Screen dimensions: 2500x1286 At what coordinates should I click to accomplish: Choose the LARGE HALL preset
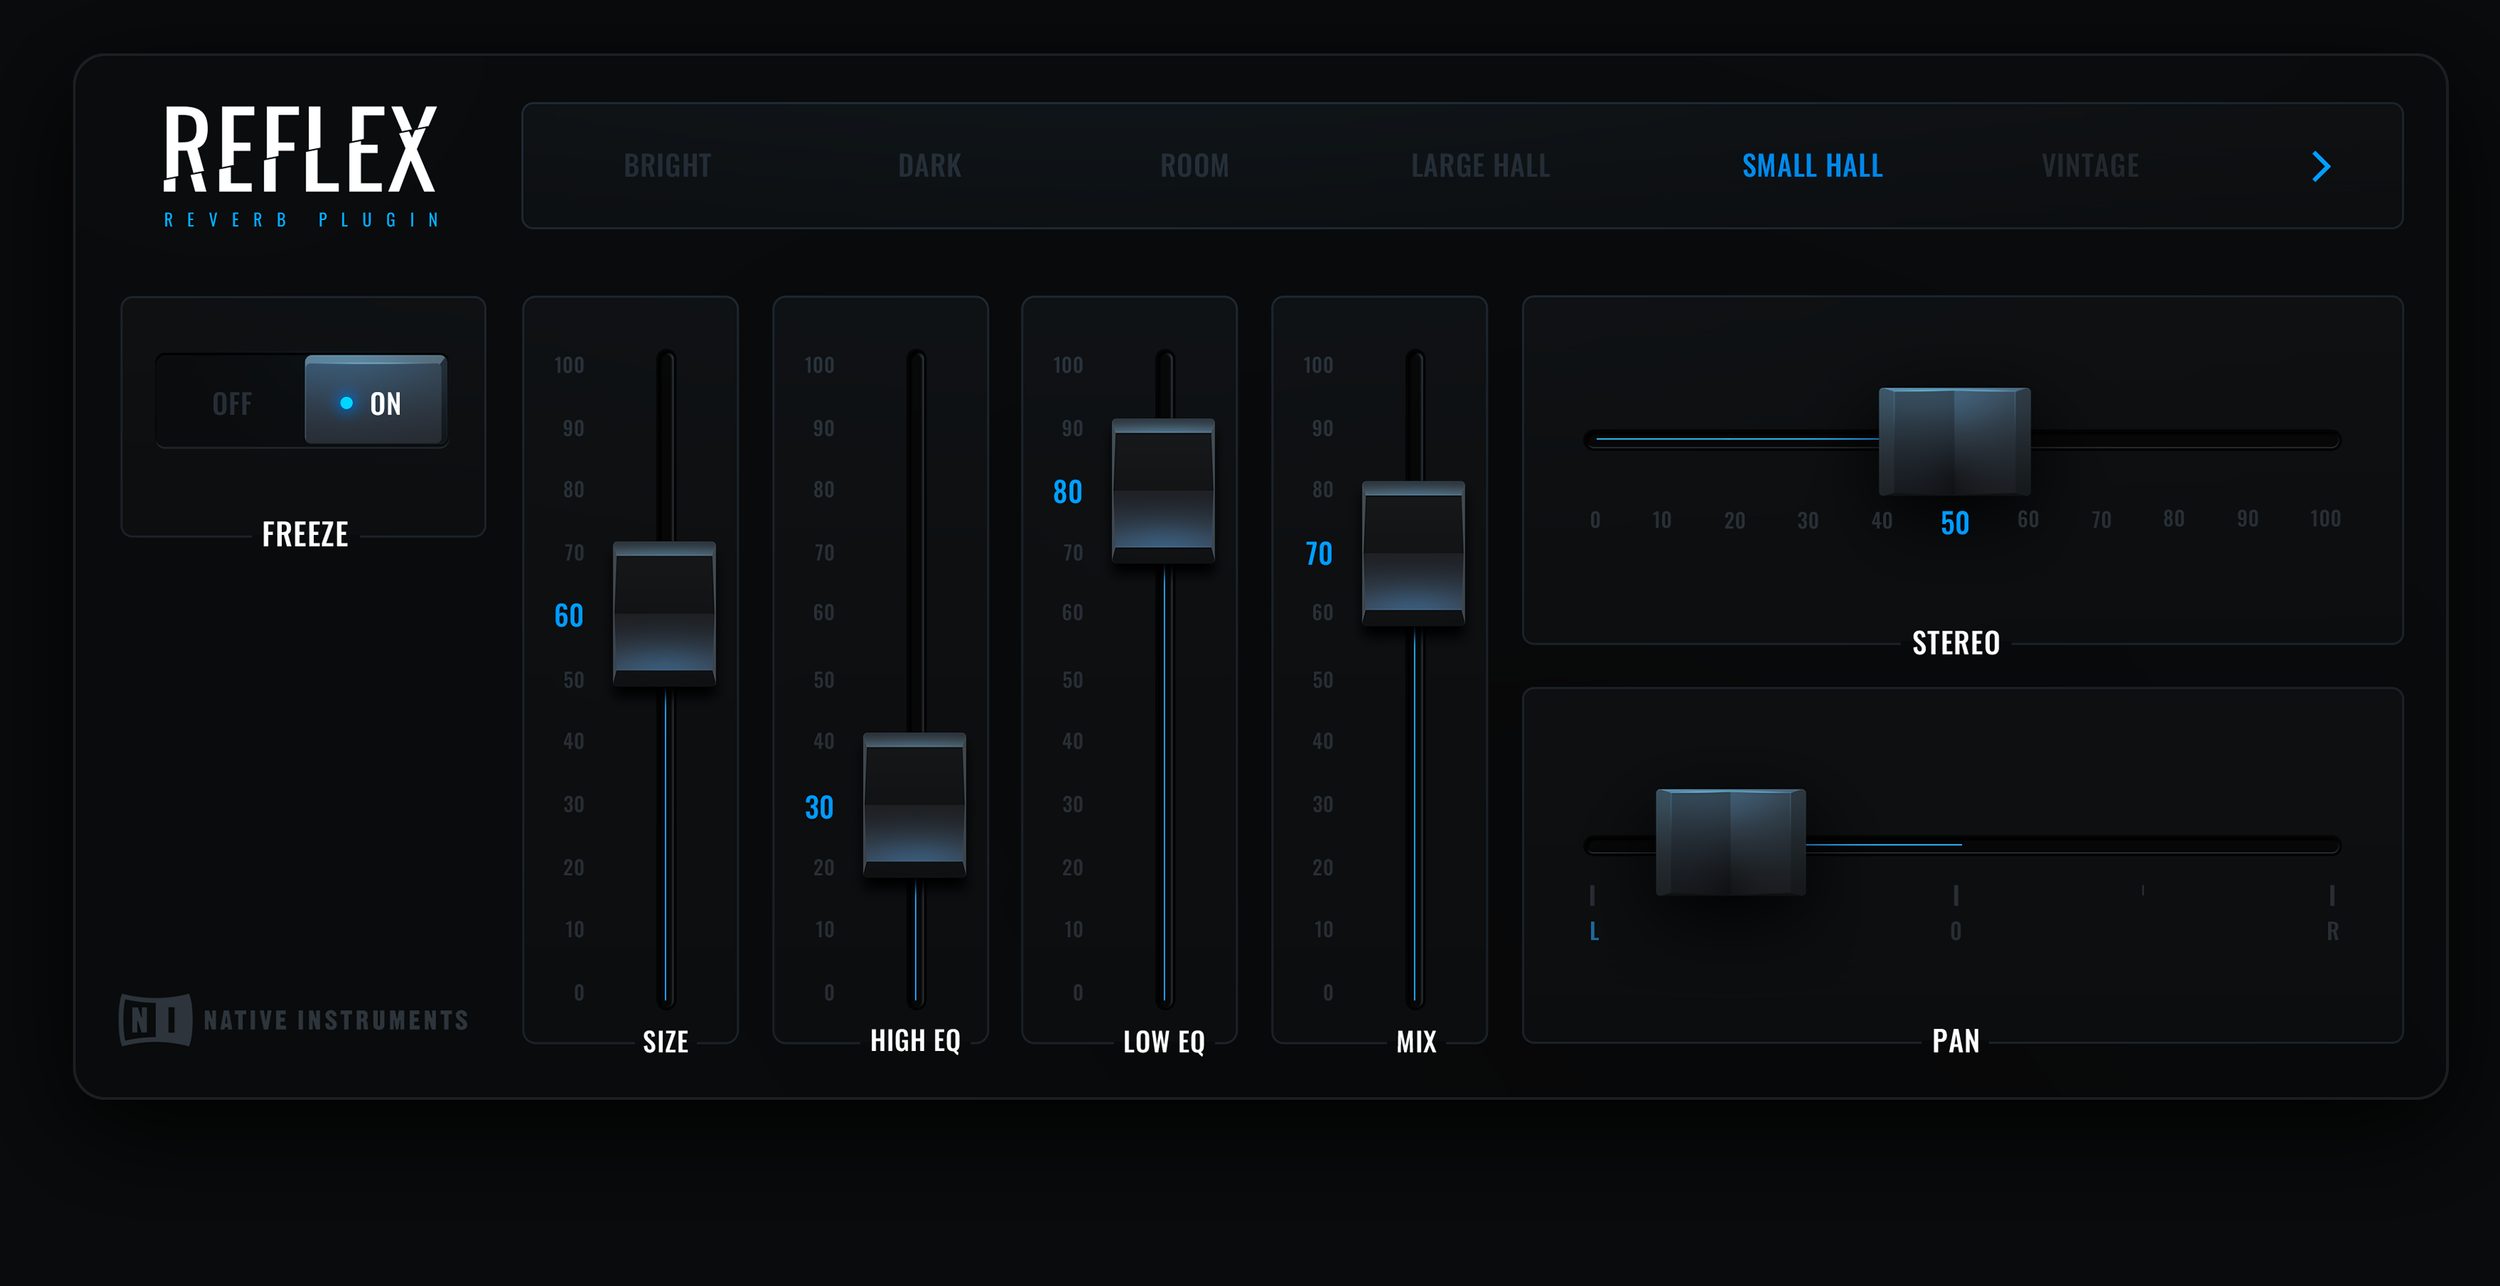pyautogui.click(x=1480, y=166)
